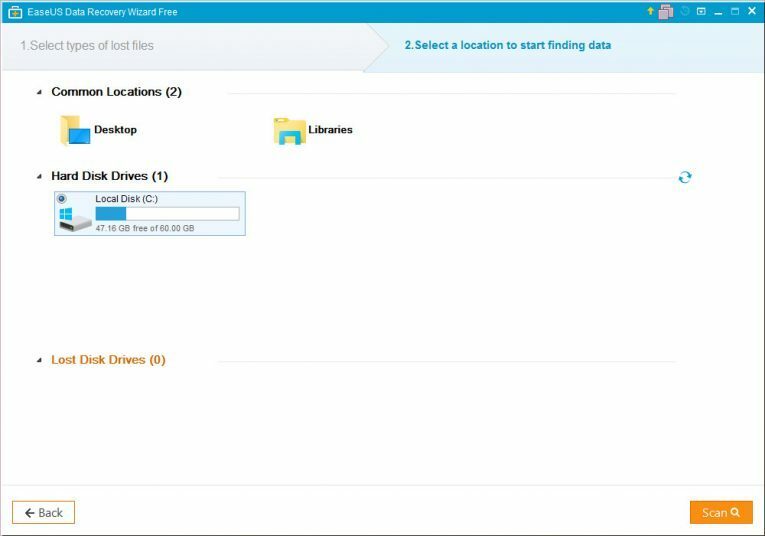
Task: Minimize the EaseUS window
Action: pyautogui.click(x=718, y=12)
